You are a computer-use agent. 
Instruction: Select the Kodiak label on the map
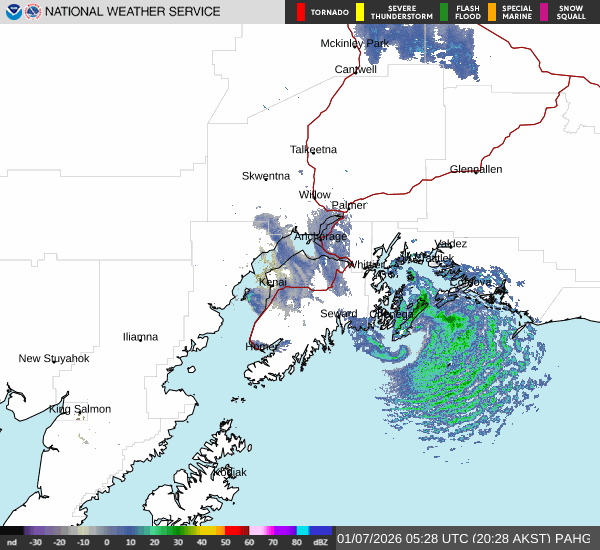(229, 472)
